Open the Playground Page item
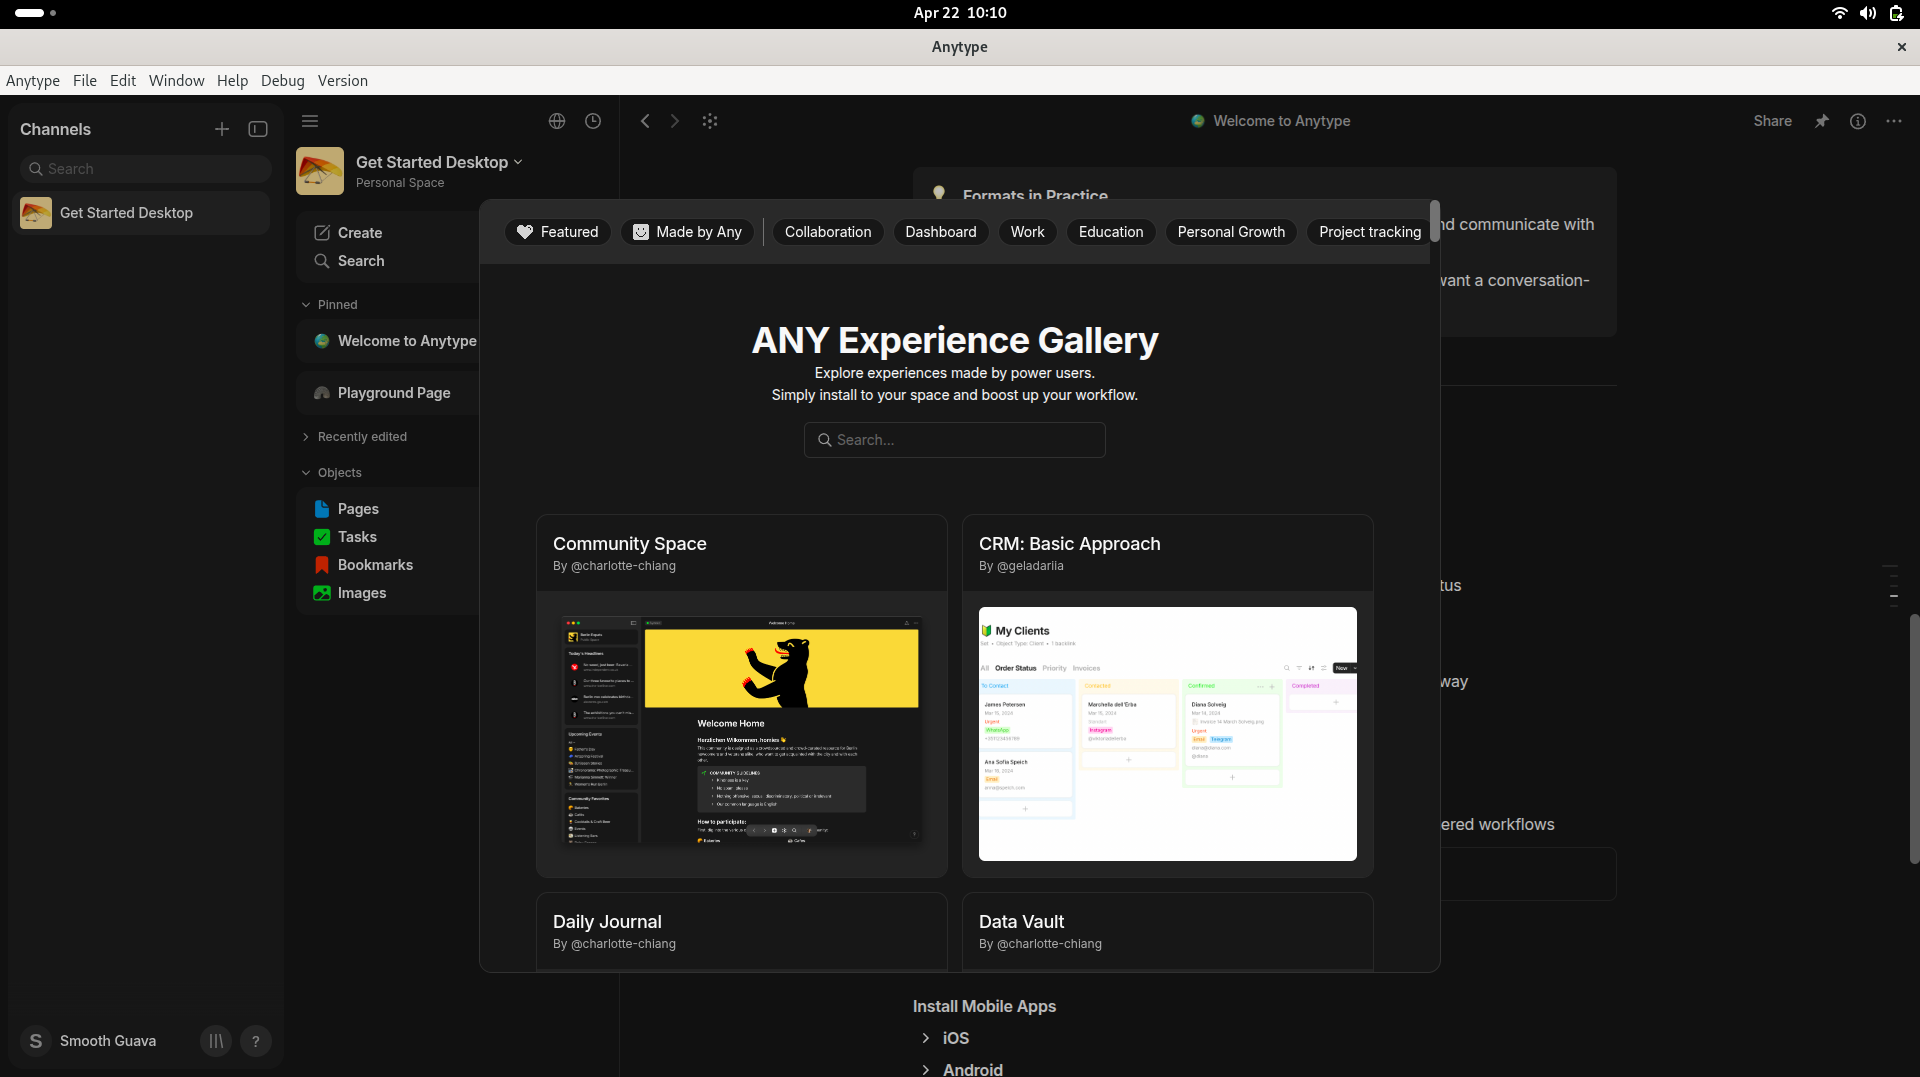This screenshot has width=1920, height=1077. point(388,393)
